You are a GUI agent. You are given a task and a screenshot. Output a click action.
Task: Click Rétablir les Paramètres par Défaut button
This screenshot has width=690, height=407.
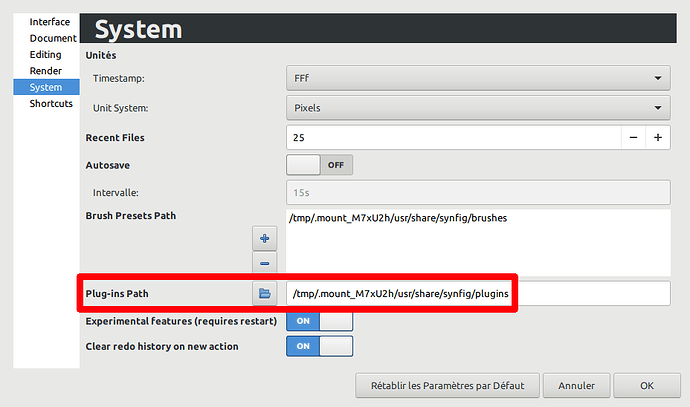pyautogui.click(x=447, y=384)
